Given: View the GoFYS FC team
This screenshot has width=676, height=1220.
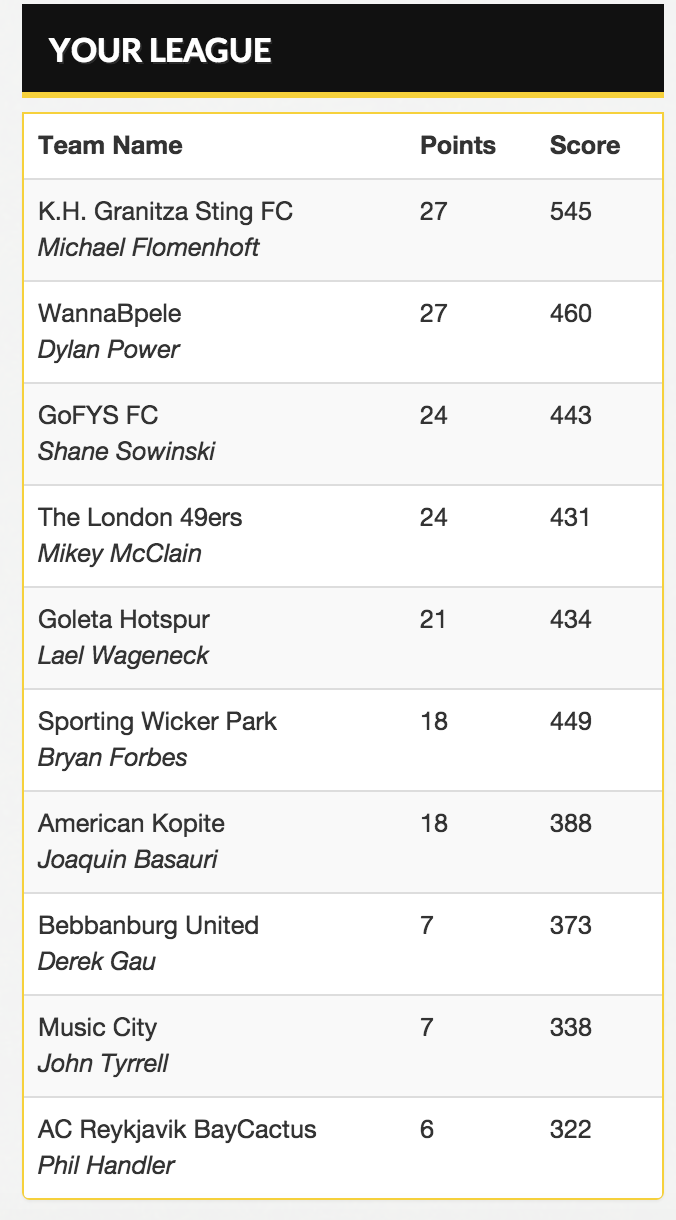Looking at the screenshot, I should 98,416.
